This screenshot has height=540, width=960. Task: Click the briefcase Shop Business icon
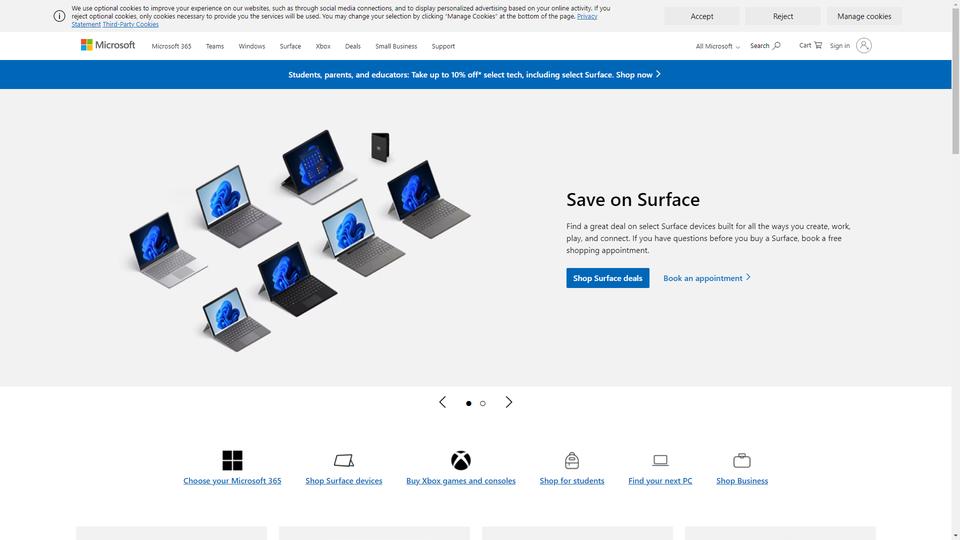coord(741,460)
